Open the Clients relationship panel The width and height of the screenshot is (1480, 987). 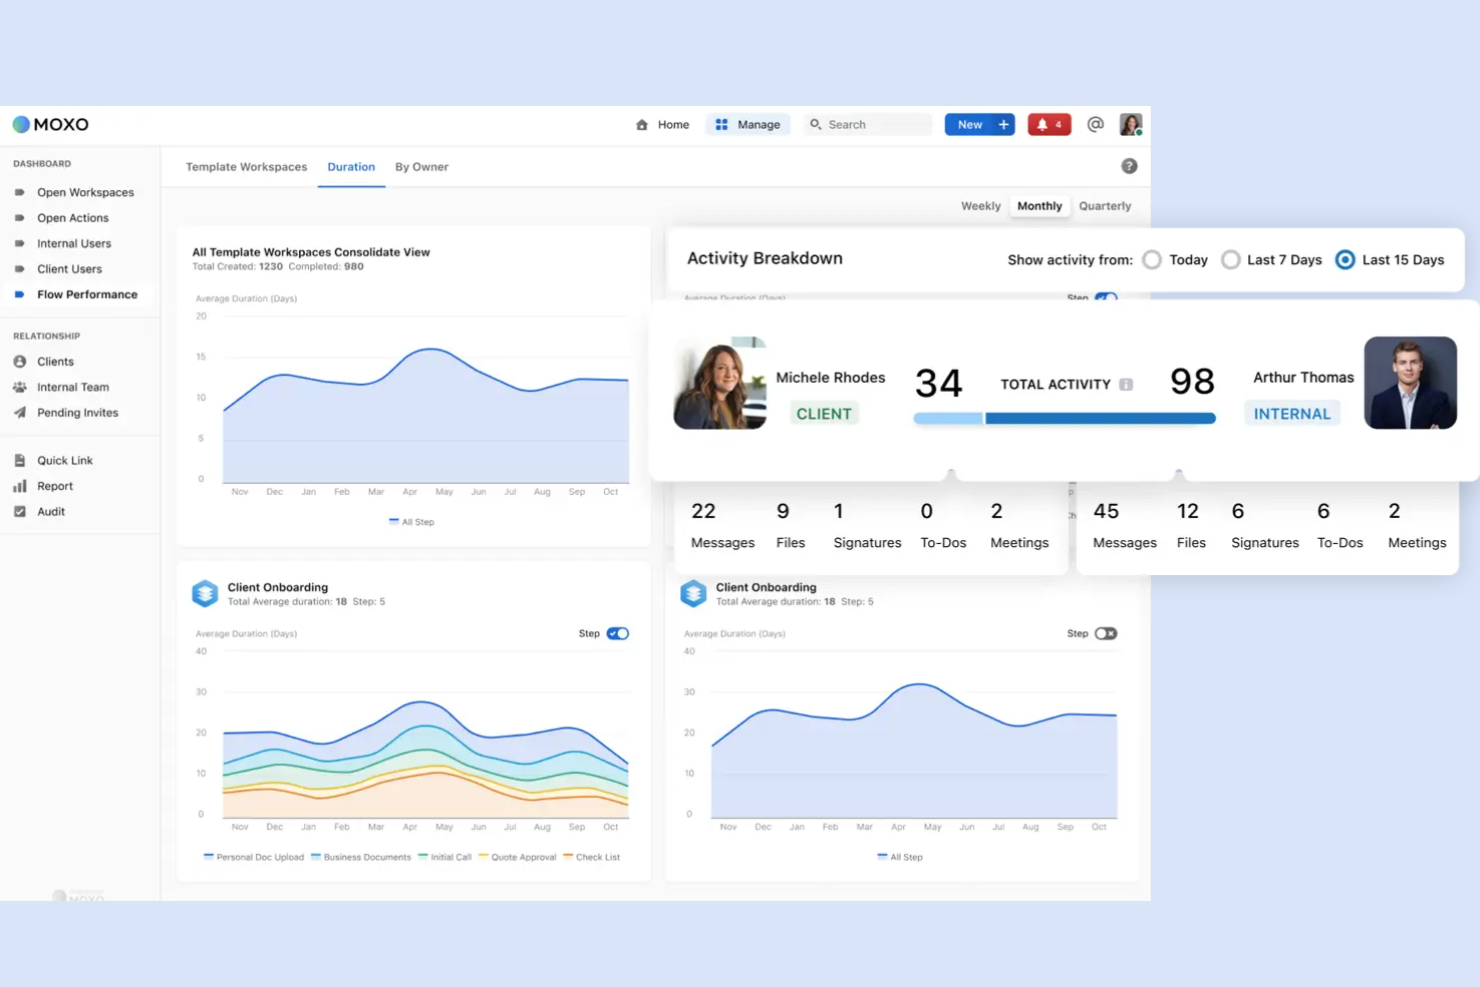click(55, 361)
